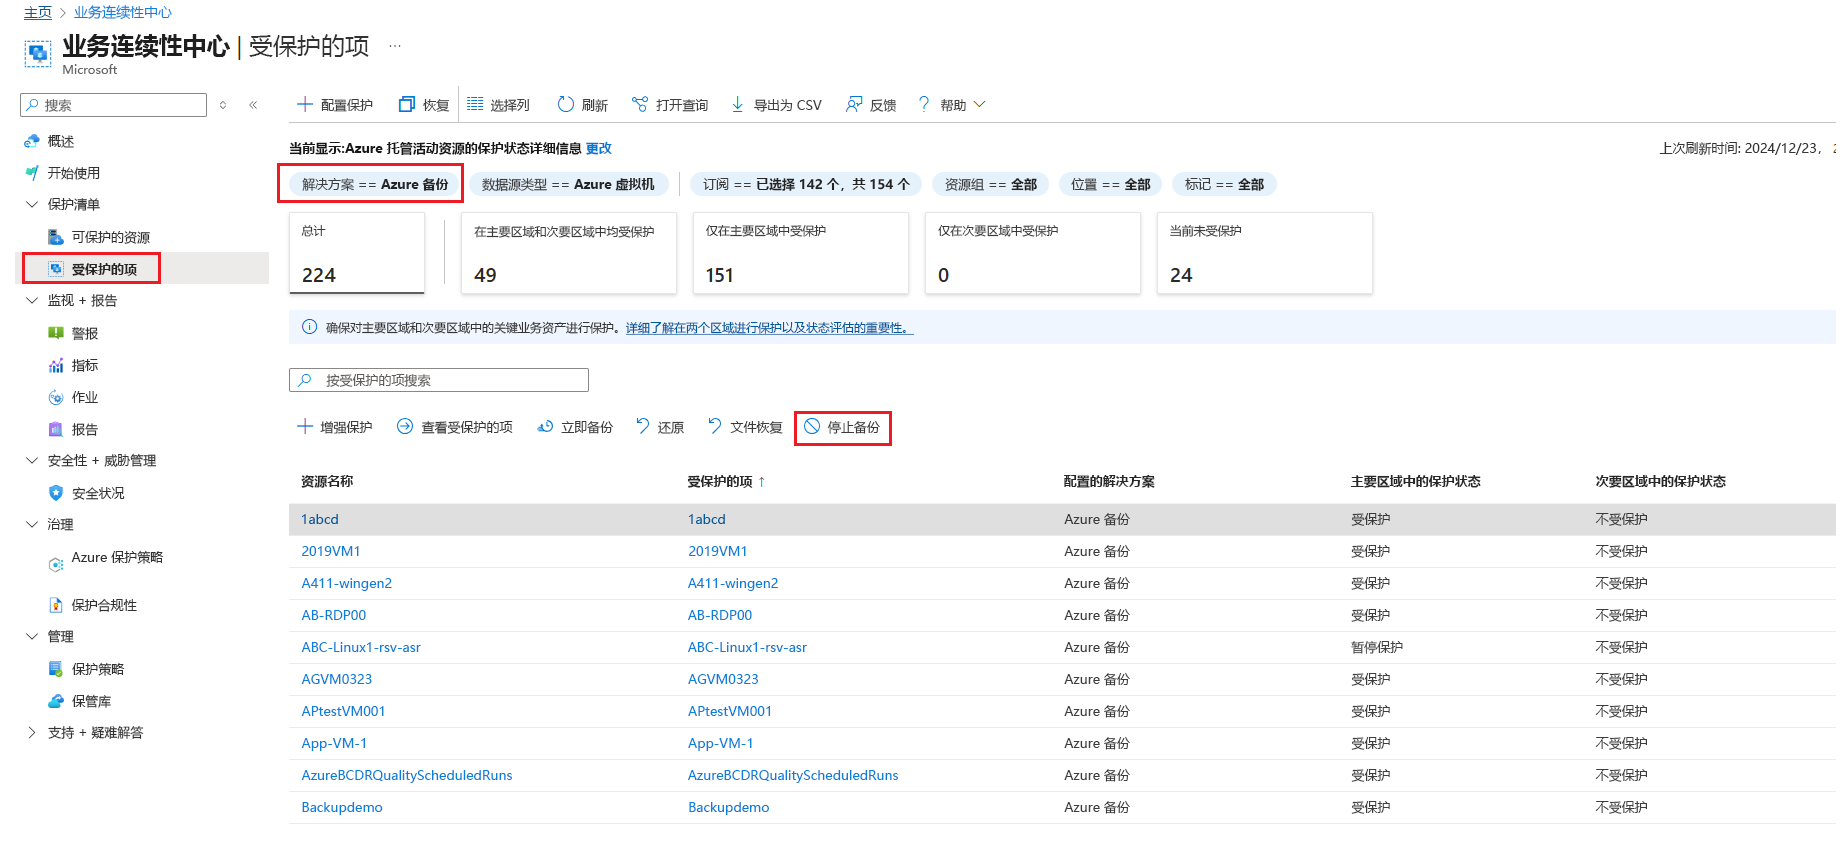Click the 保护合规性 document icon
The width and height of the screenshot is (1841, 851).
click(56, 605)
